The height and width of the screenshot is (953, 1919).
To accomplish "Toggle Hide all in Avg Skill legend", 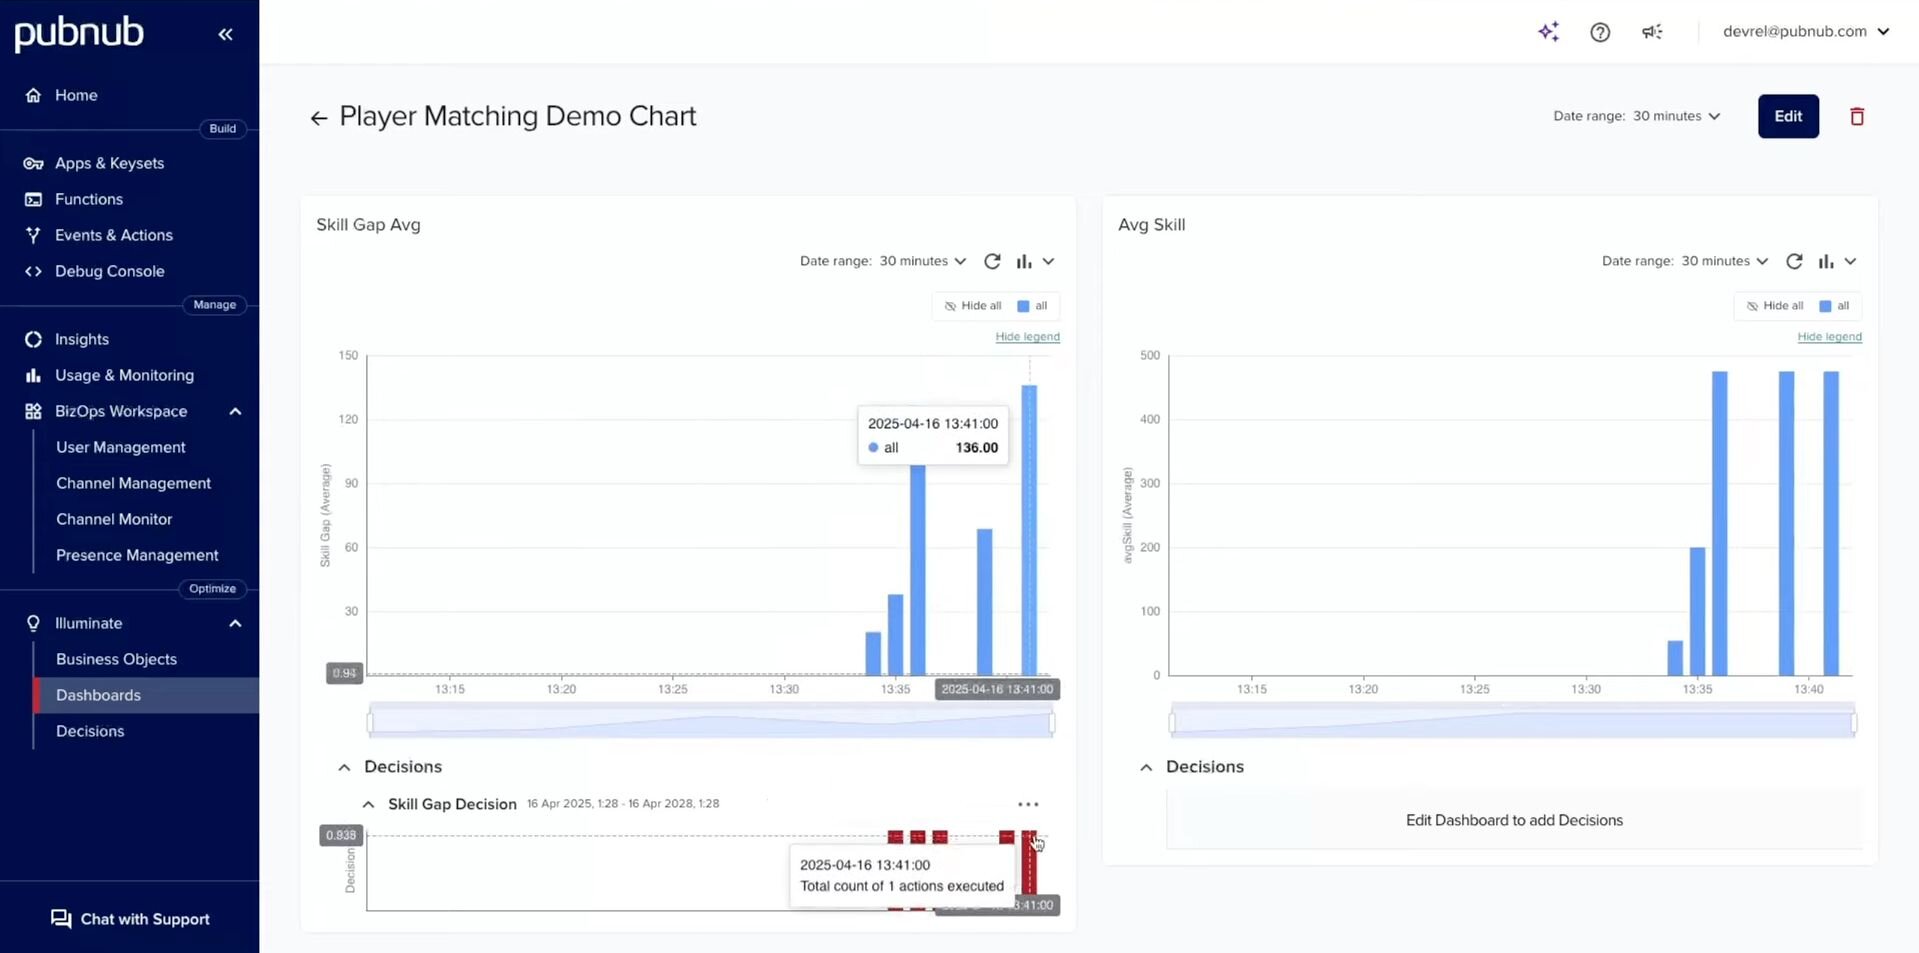I will click(1775, 306).
